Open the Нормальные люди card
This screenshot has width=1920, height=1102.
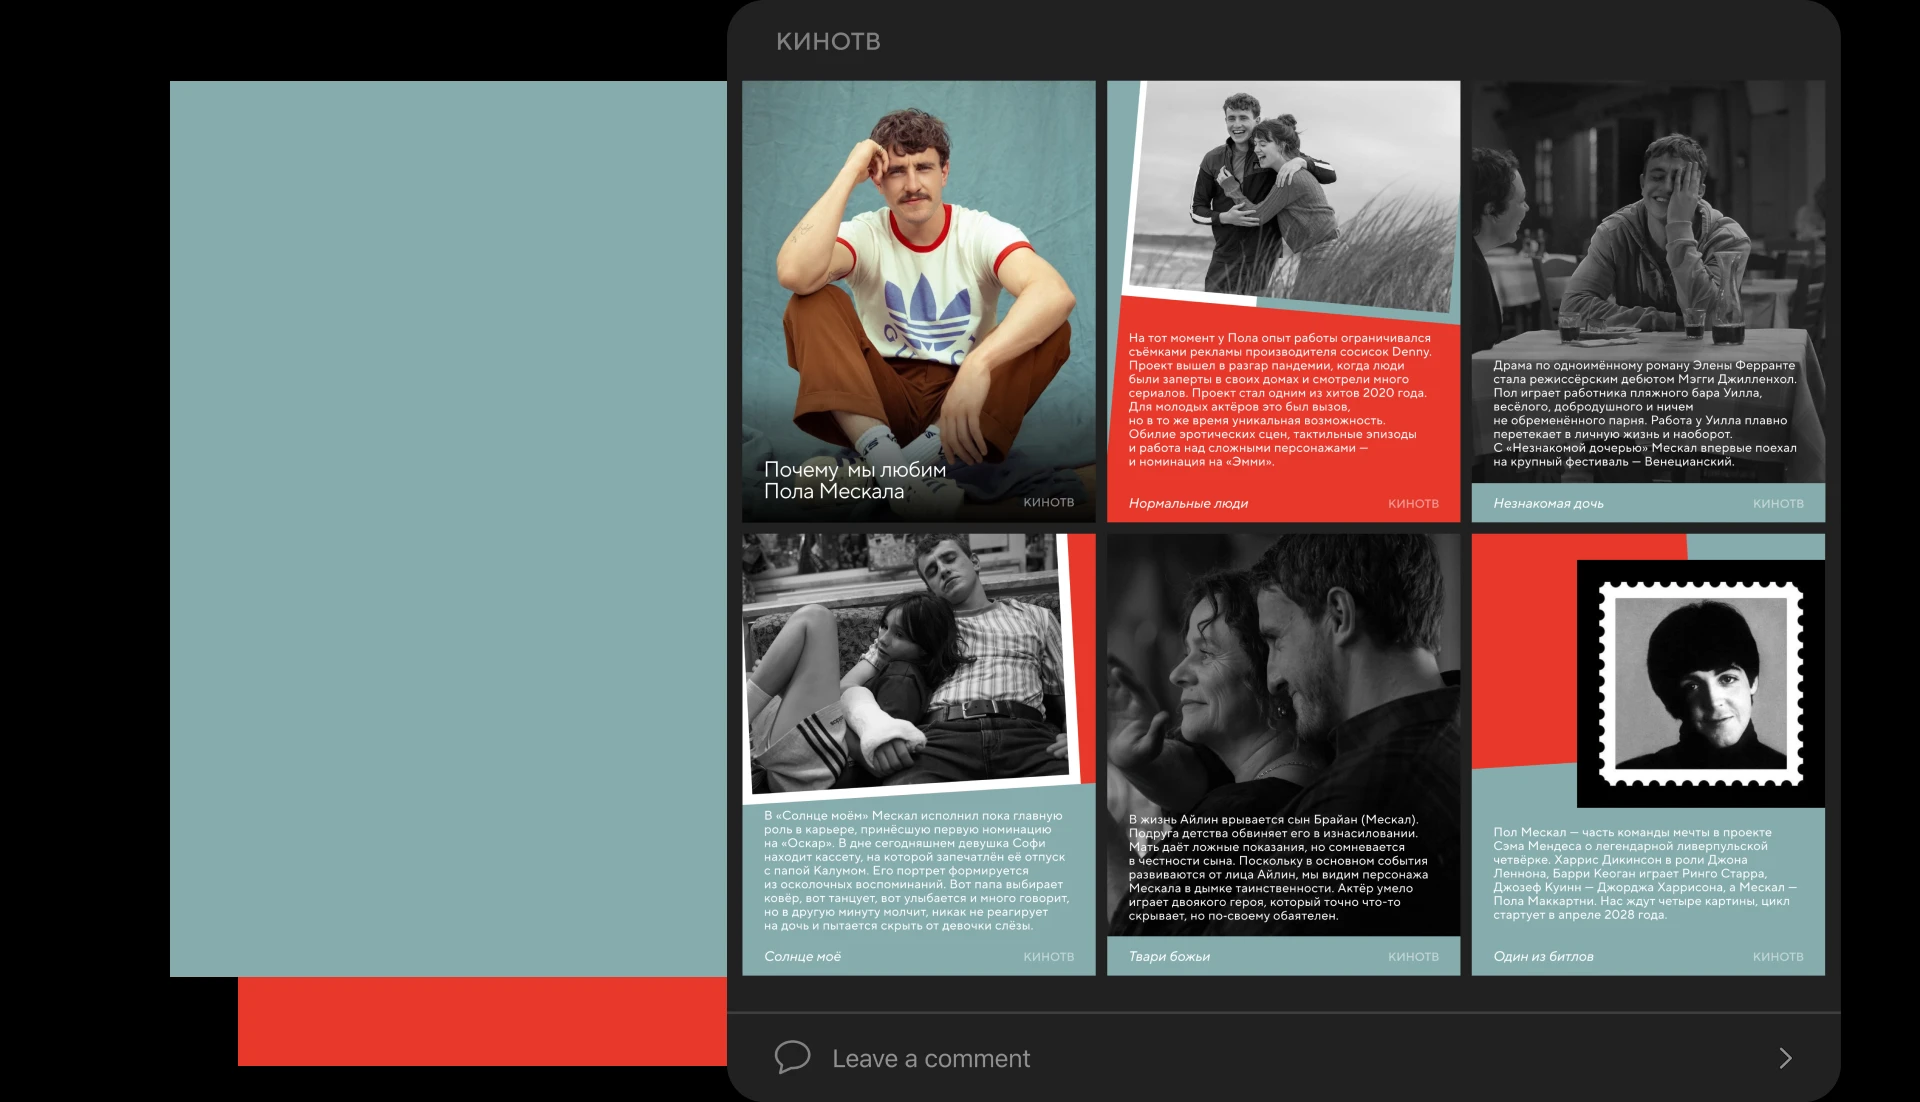tap(1283, 301)
